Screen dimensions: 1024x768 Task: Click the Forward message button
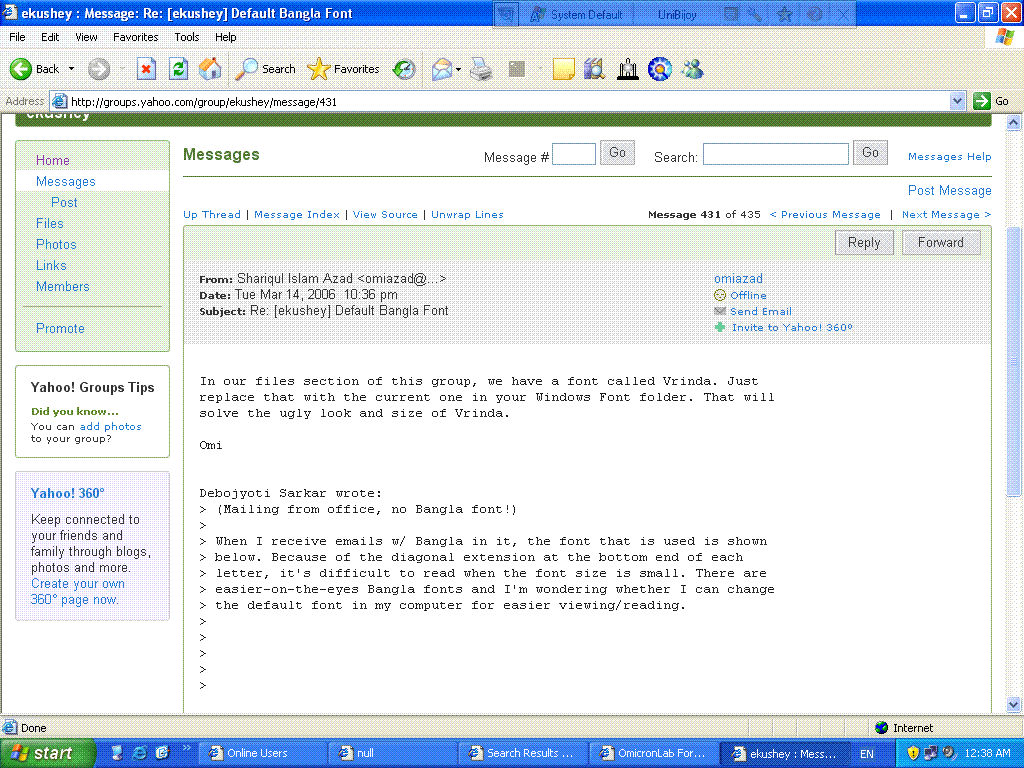941,243
